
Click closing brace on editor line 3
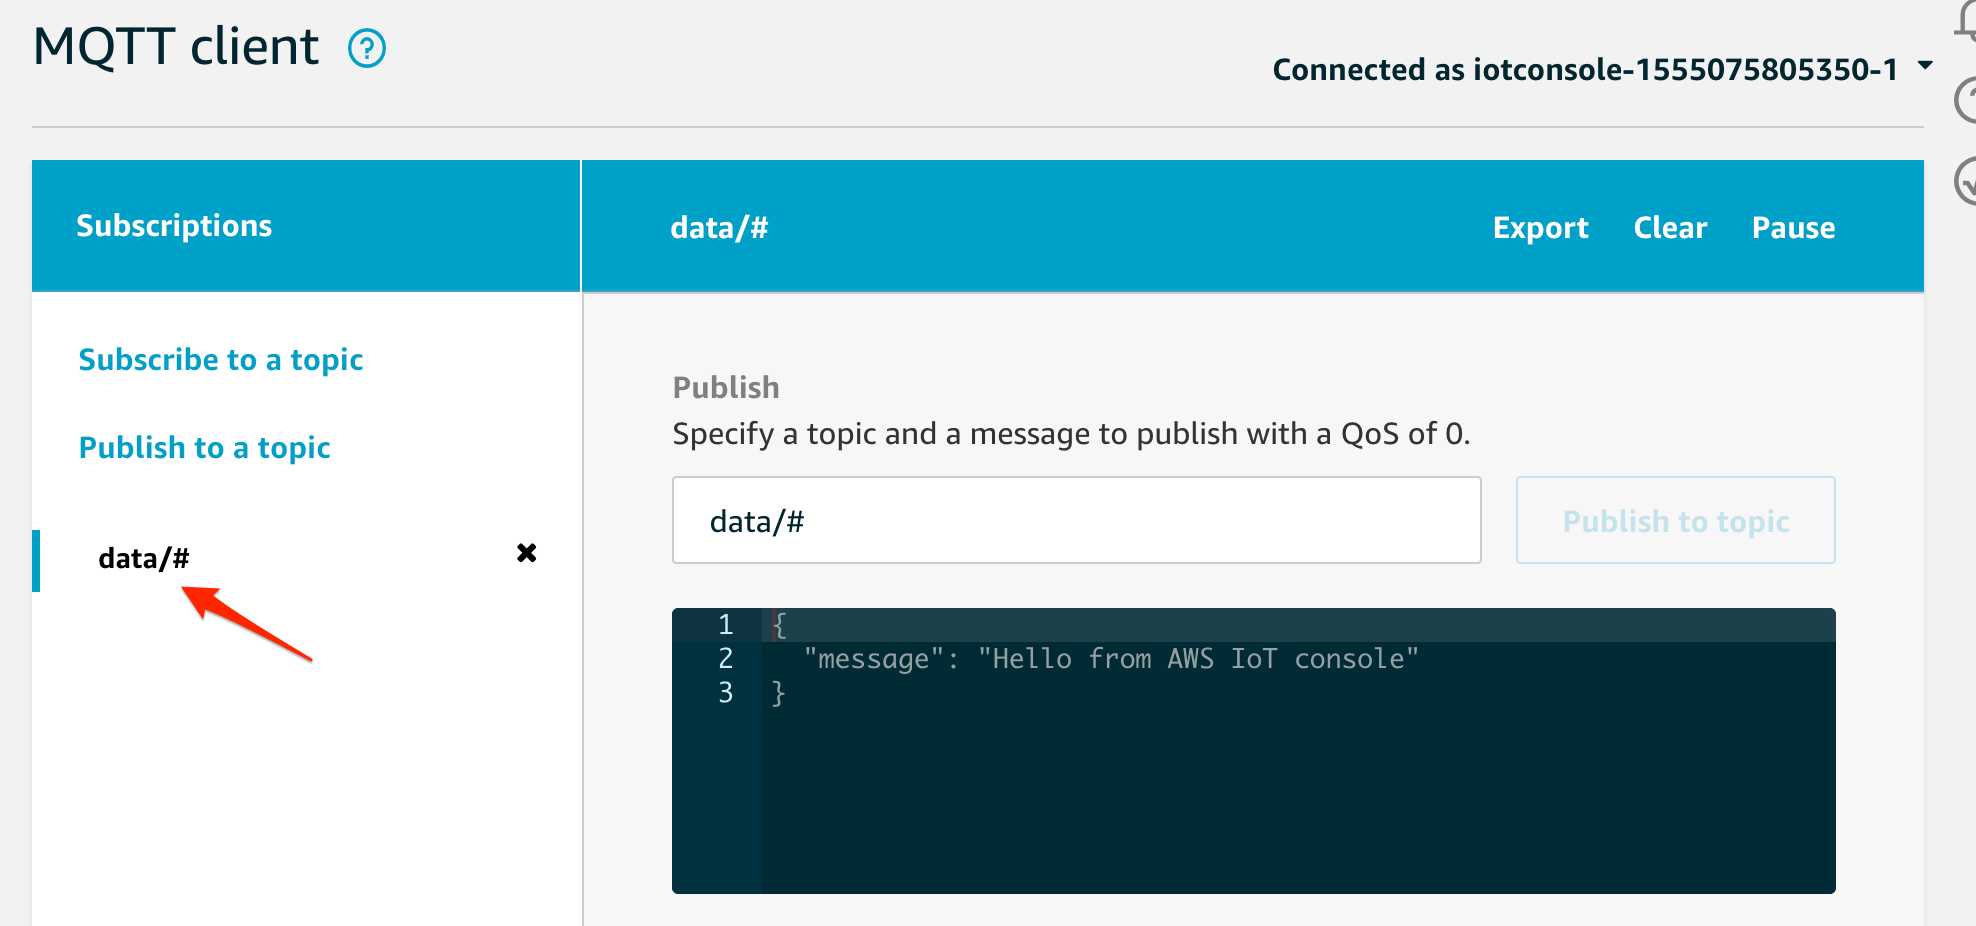click(x=778, y=693)
